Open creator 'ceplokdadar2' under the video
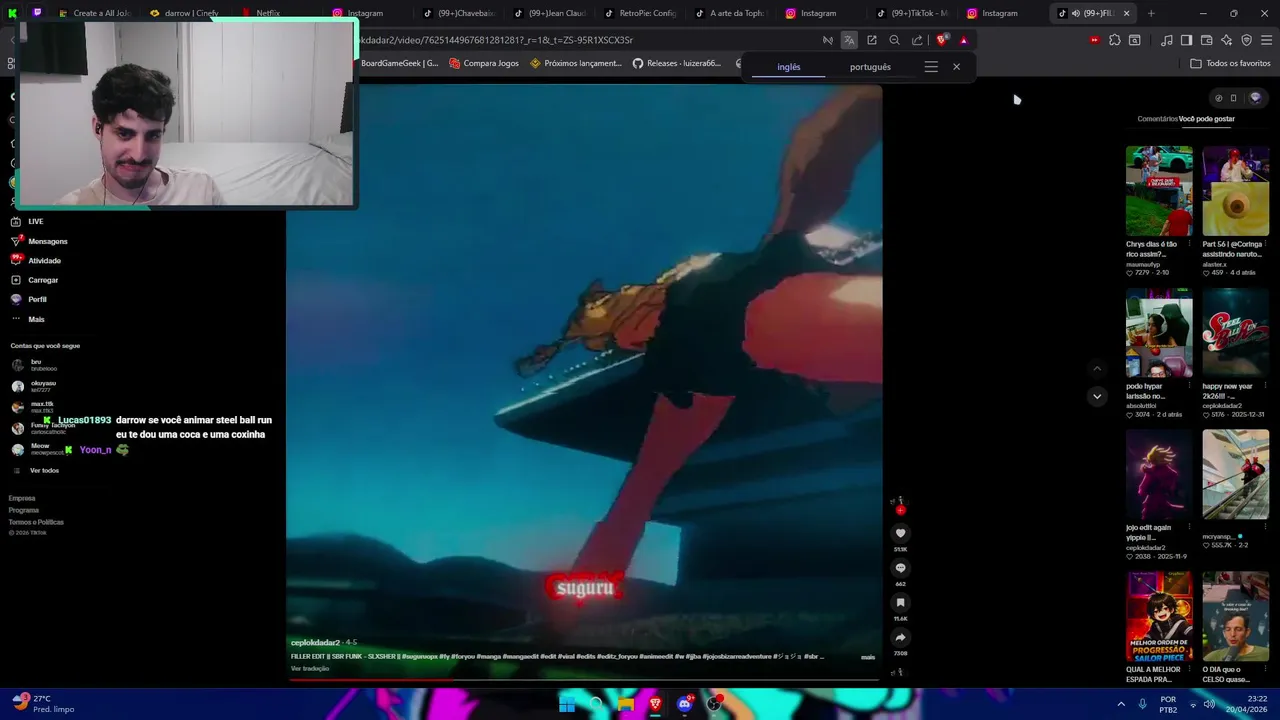Screen dimensions: 1280x720 315,642
